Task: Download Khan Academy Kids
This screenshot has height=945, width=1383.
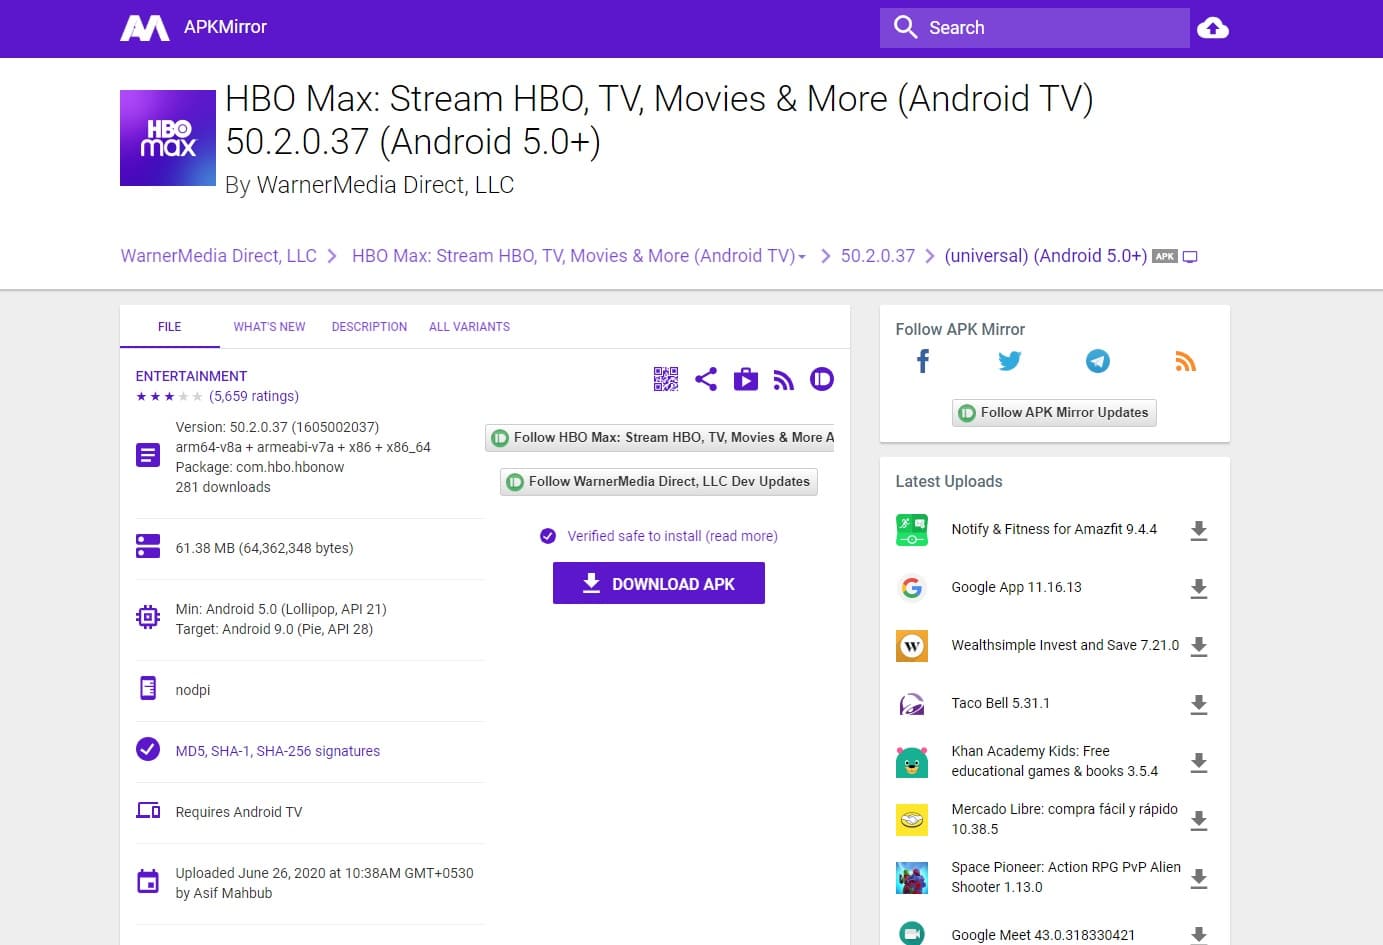Action: (1199, 763)
